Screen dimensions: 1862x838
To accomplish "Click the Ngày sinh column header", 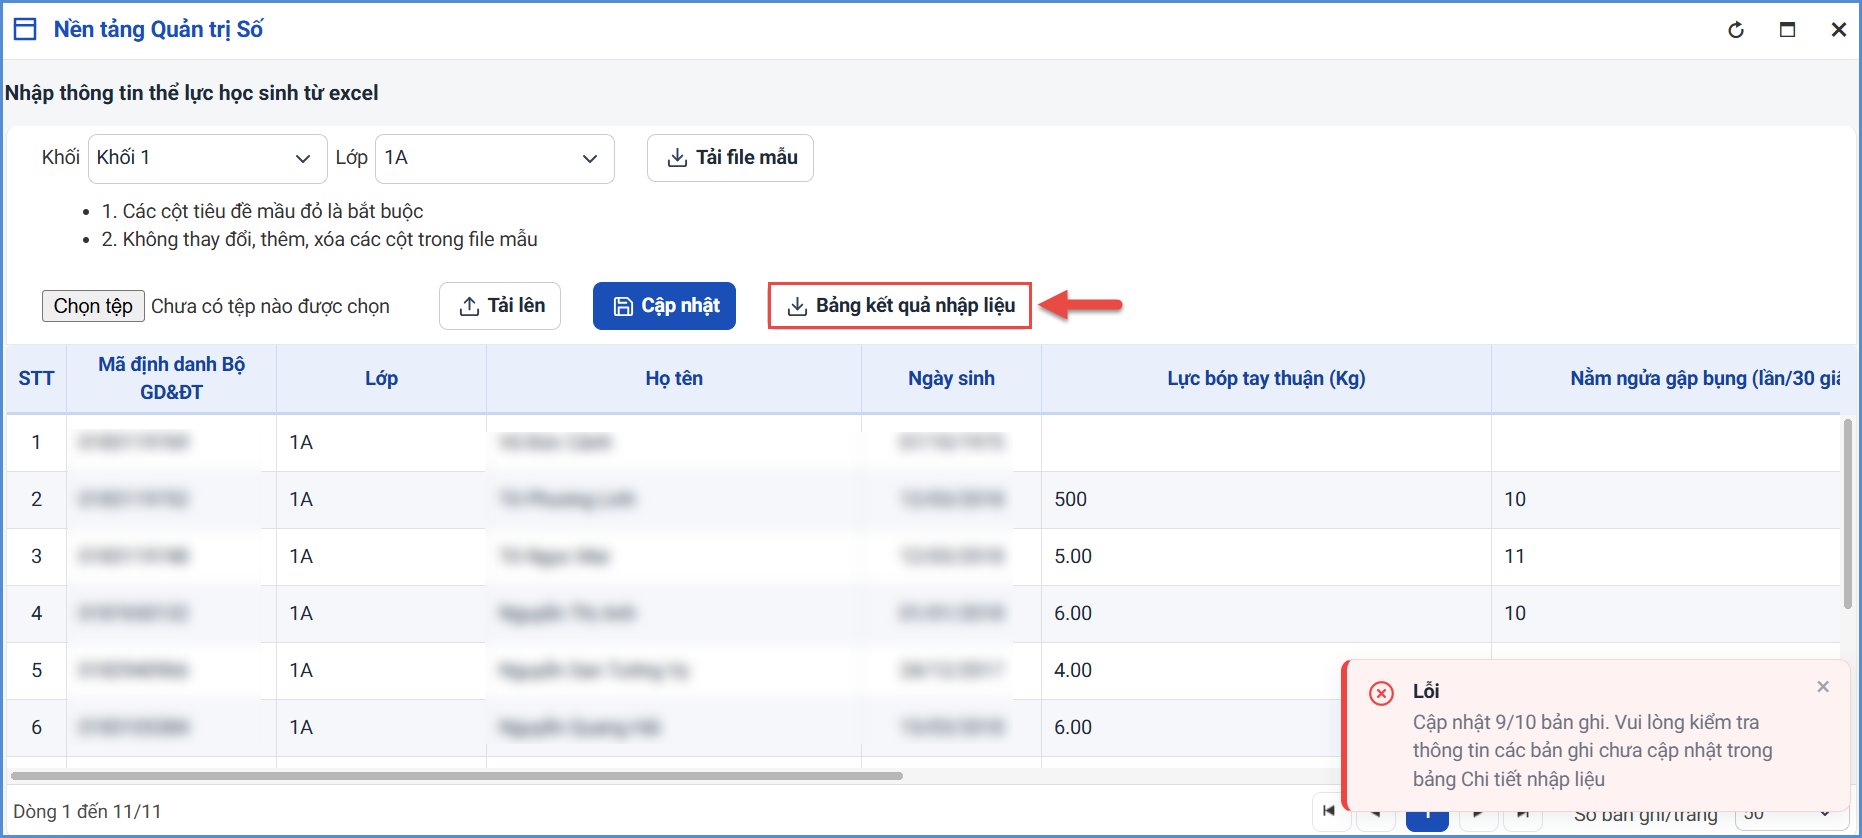I will (x=951, y=378).
